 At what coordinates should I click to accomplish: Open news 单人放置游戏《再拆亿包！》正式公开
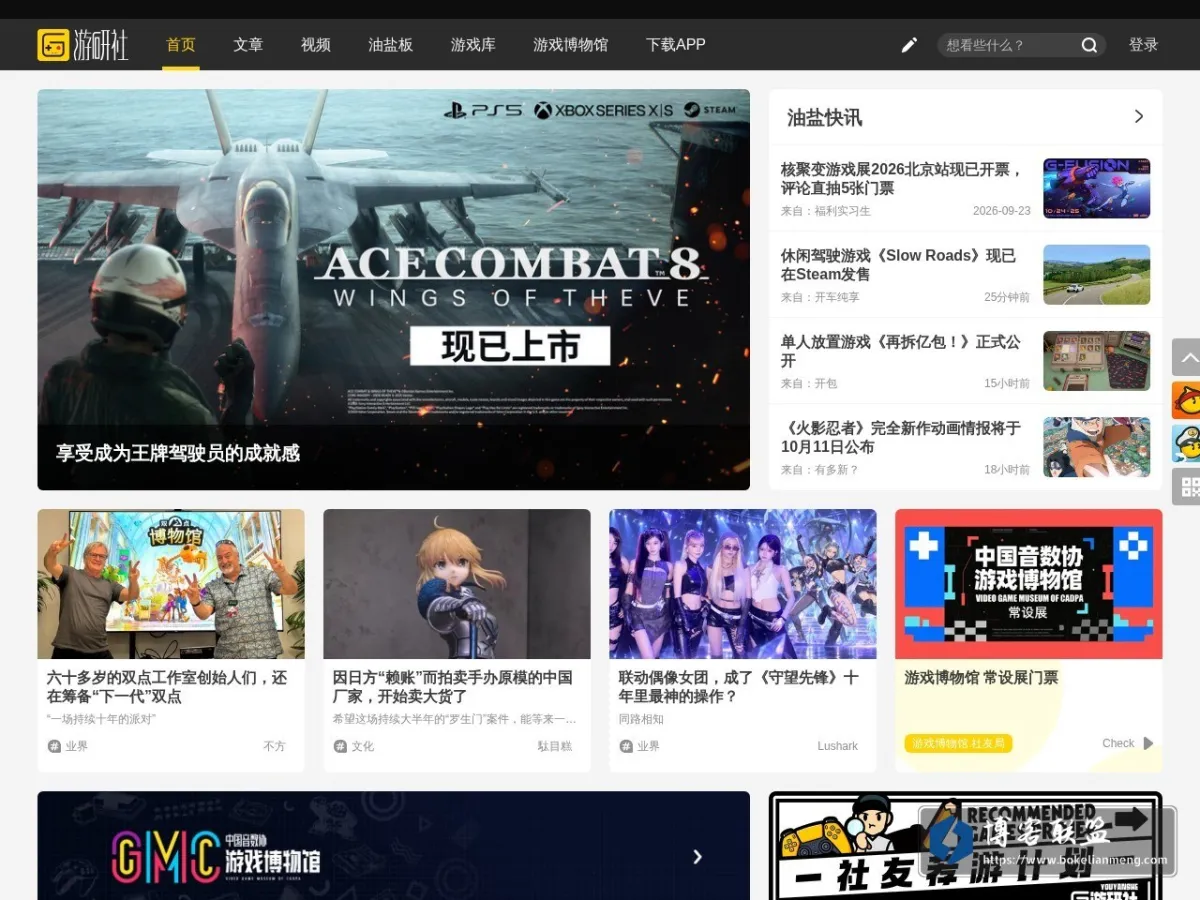900,351
